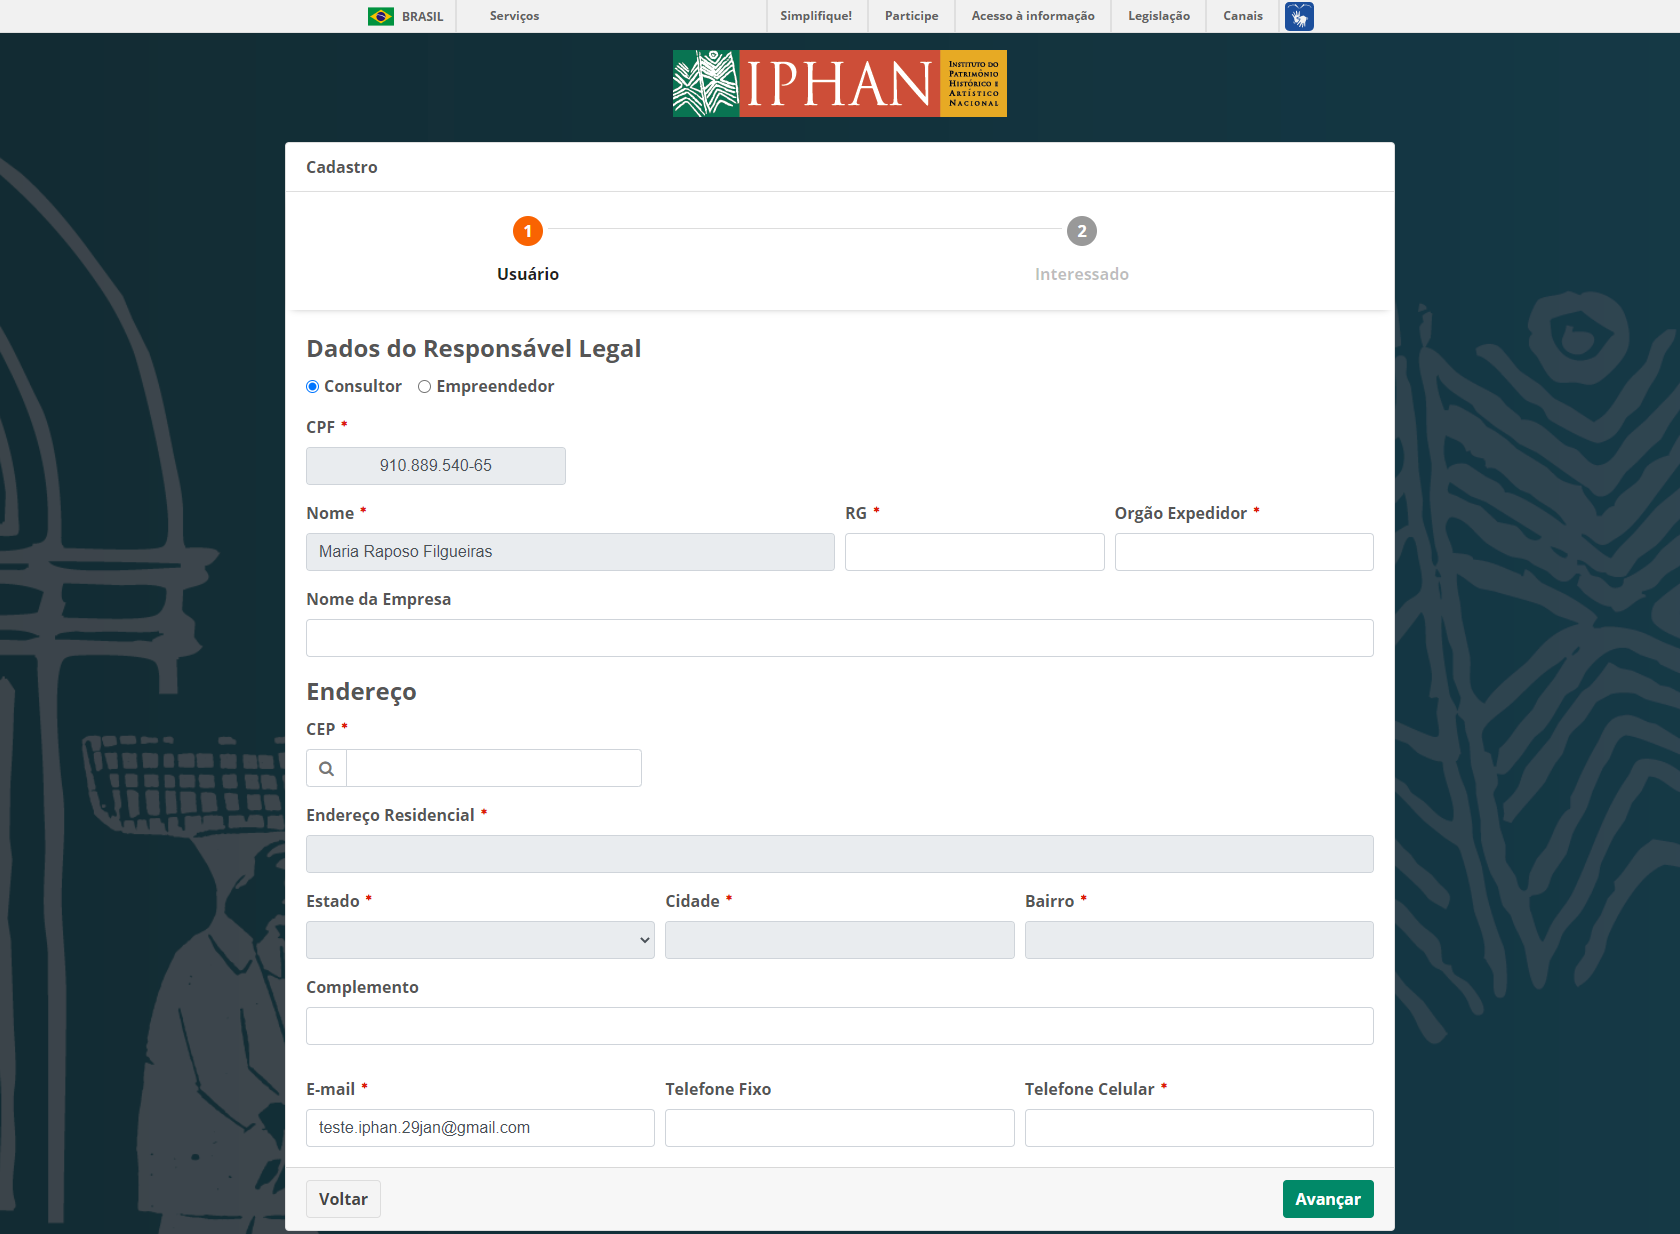Focus the Telefone Fixo input field
Viewport: 1680px width, 1234px height.
[x=840, y=1128]
